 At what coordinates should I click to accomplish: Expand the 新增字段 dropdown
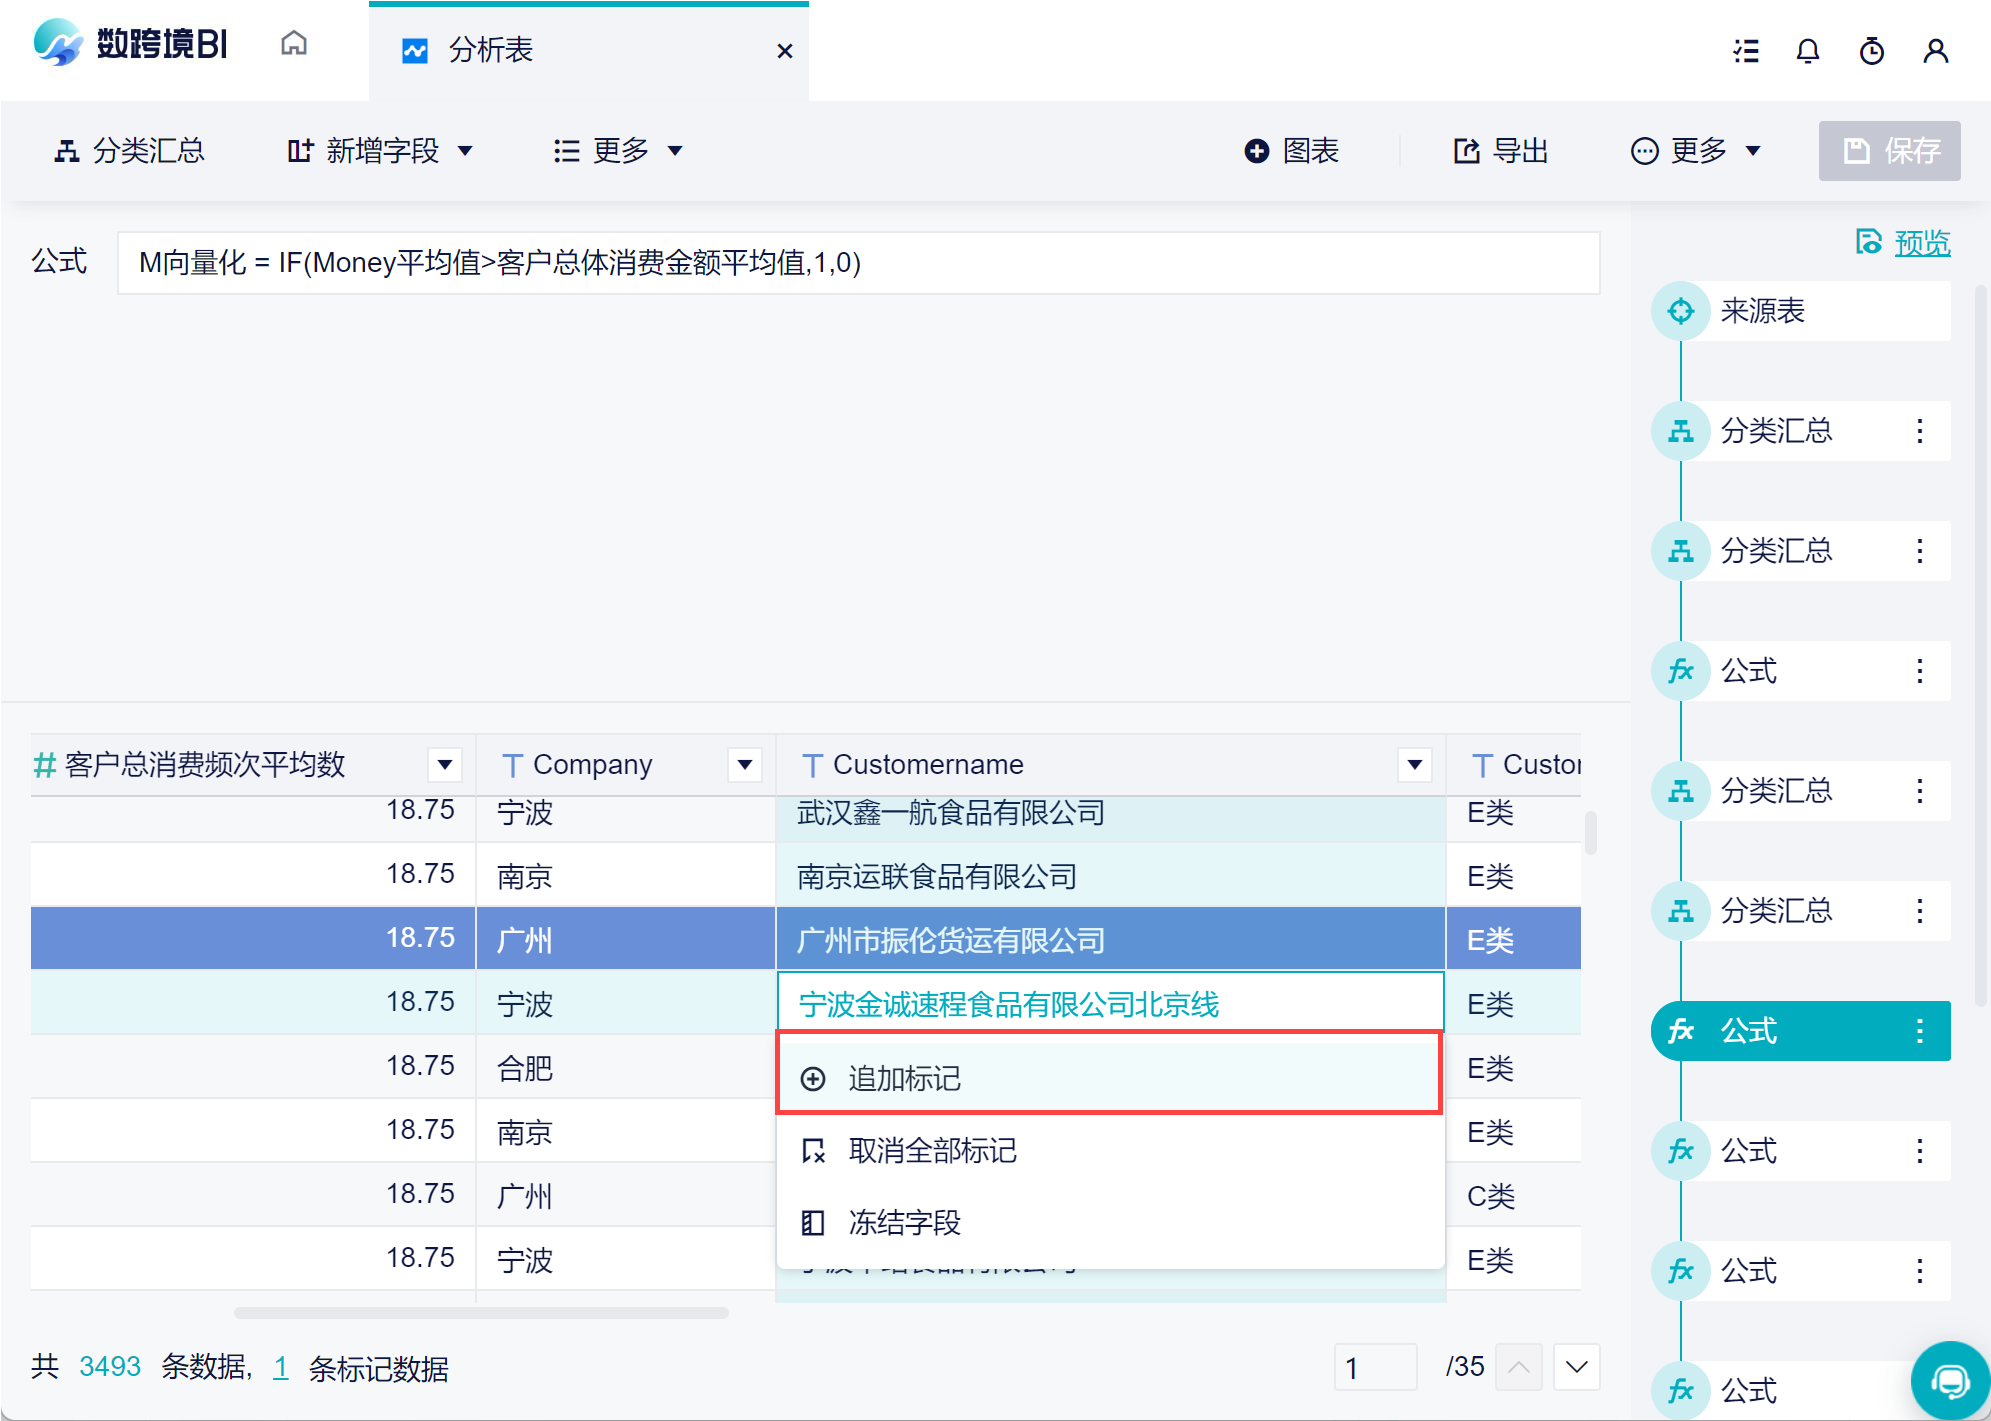(380, 151)
